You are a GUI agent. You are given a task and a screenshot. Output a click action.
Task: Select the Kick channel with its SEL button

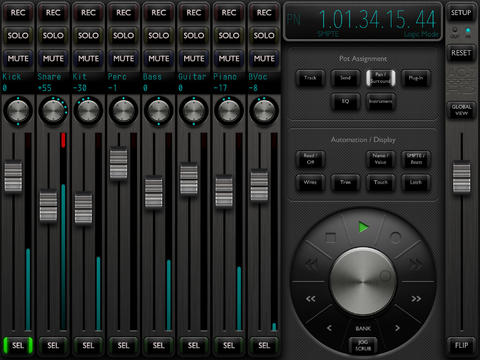click(18, 345)
